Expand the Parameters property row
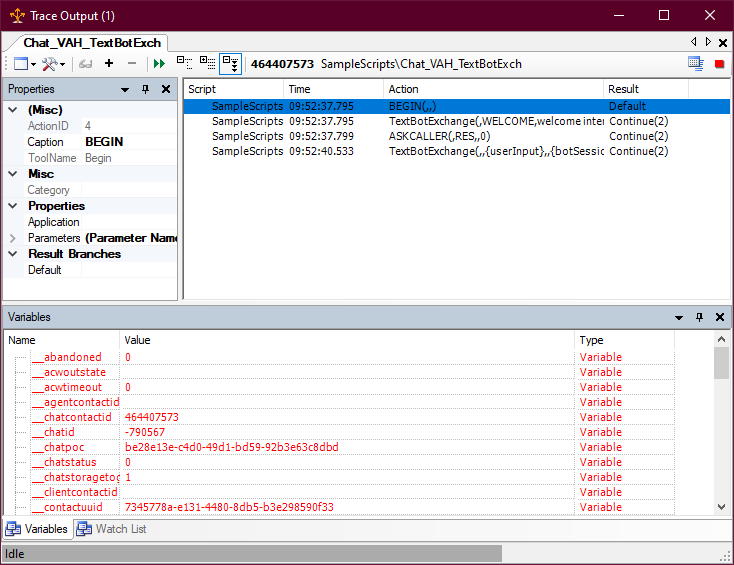Screen dimensions: 734x565 click(x=12, y=238)
